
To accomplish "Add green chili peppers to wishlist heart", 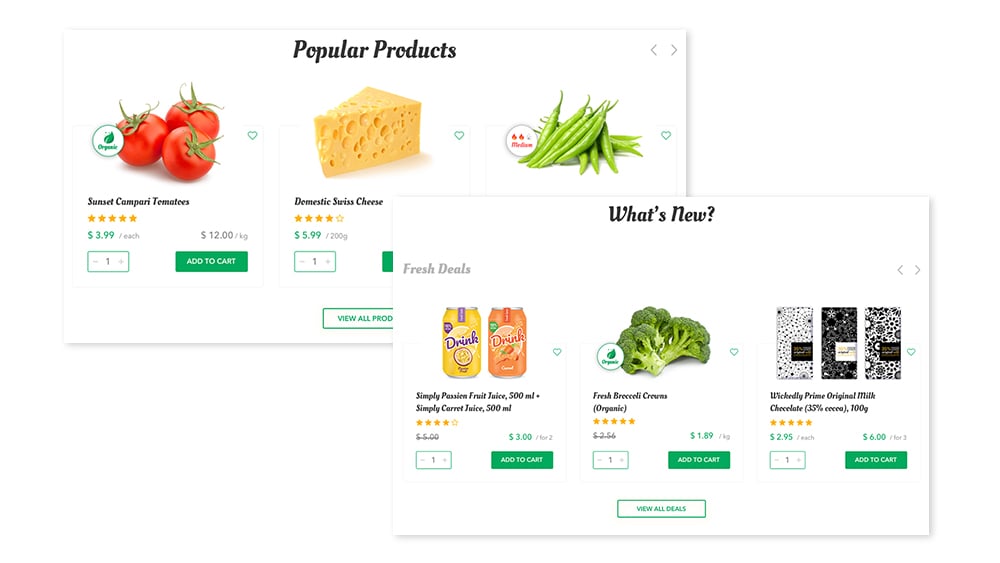I will [665, 135].
